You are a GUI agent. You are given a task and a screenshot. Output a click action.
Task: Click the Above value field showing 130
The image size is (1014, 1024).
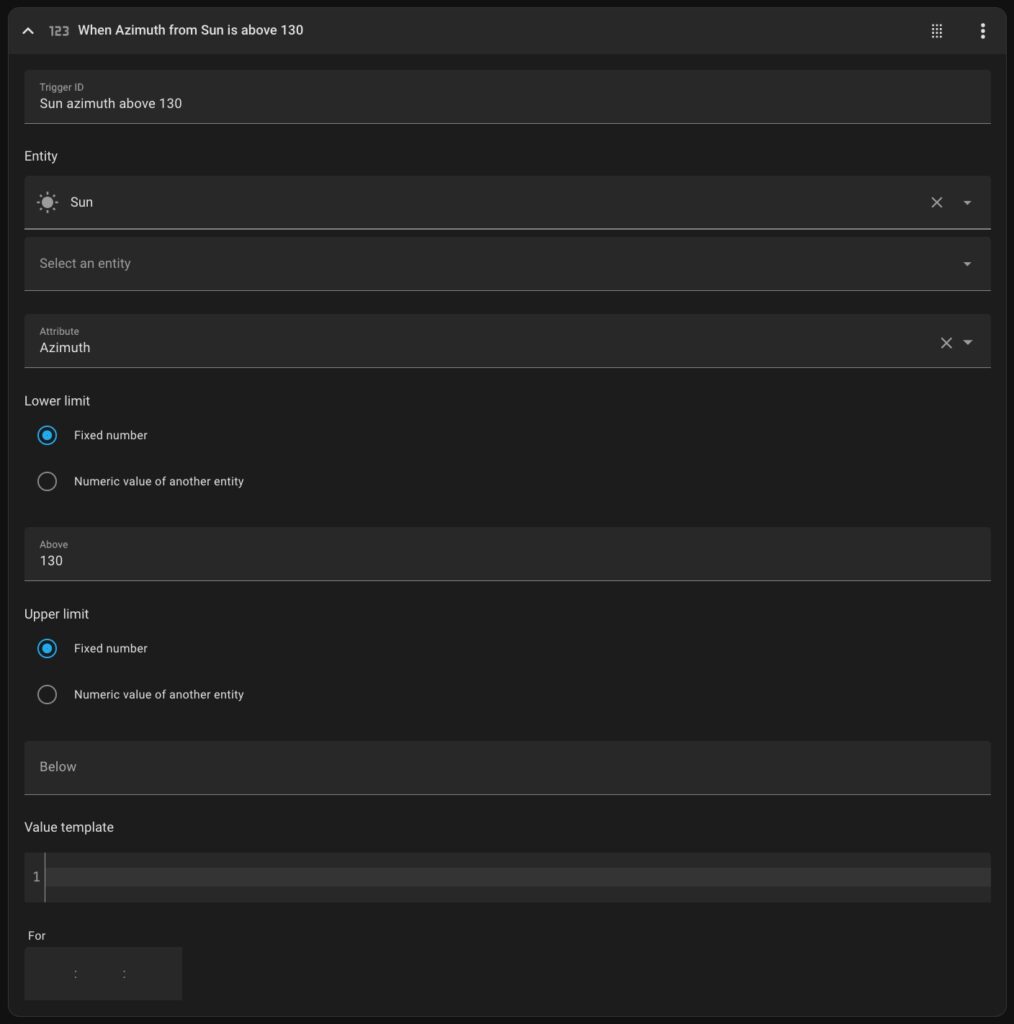(507, 554)
